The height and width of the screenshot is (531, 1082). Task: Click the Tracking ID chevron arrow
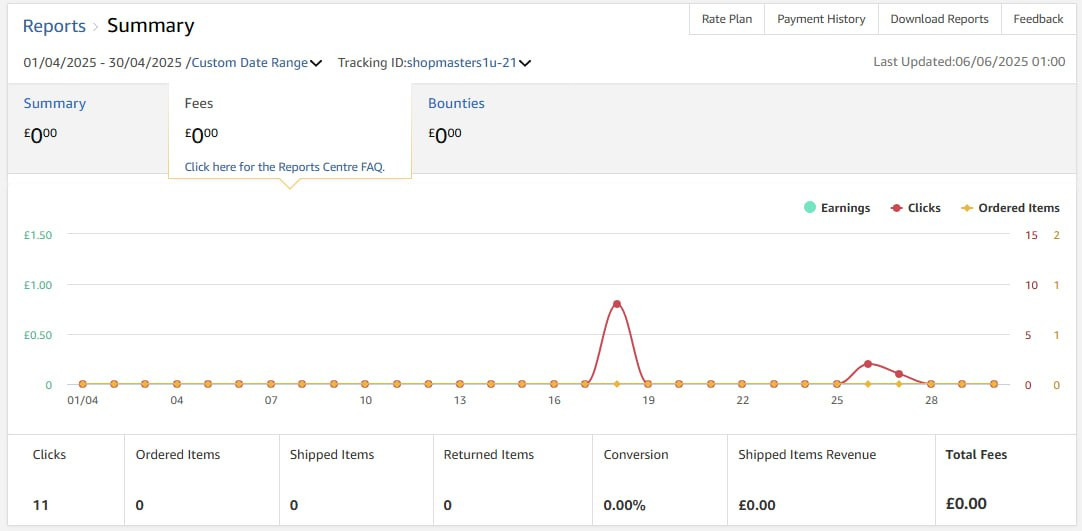point(525,63)
